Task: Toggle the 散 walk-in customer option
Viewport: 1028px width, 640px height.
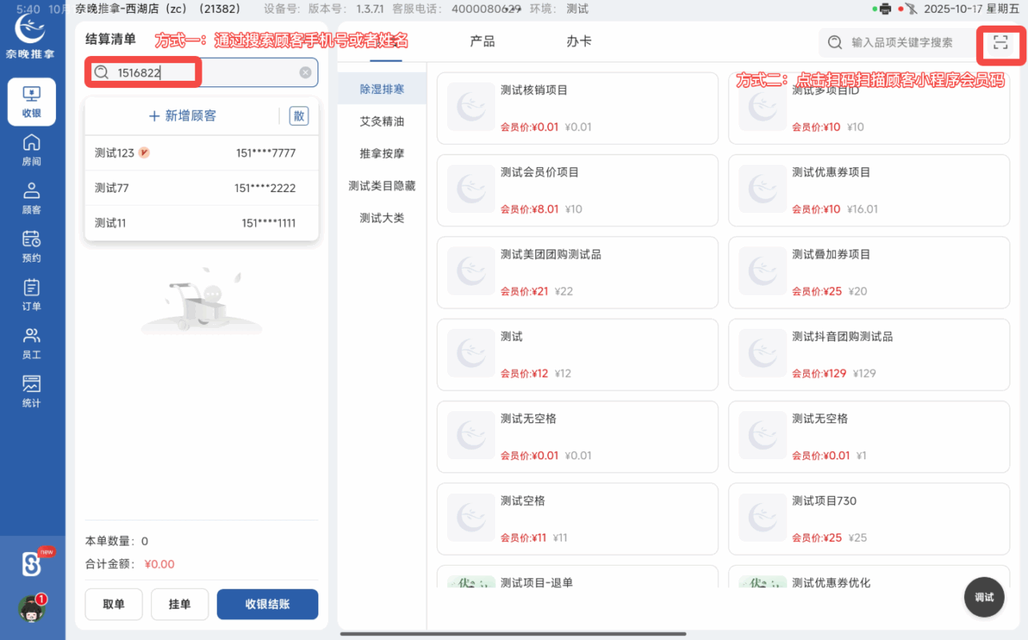Action: tap(297, 115)
